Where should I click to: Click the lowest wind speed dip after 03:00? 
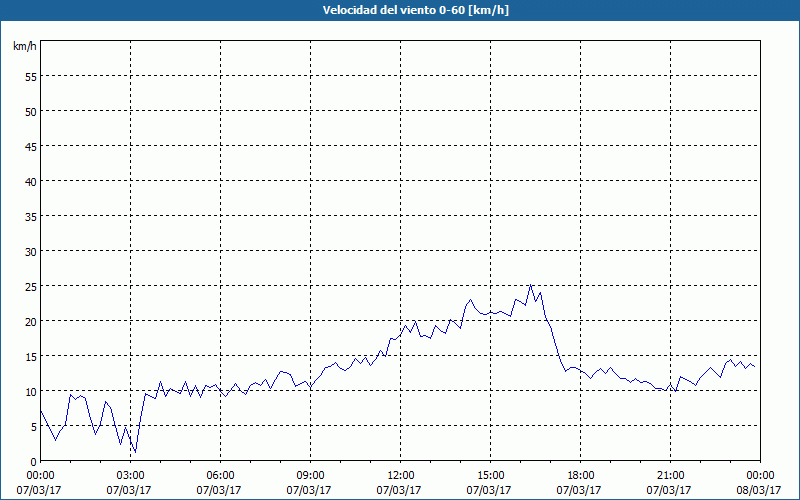135,452
